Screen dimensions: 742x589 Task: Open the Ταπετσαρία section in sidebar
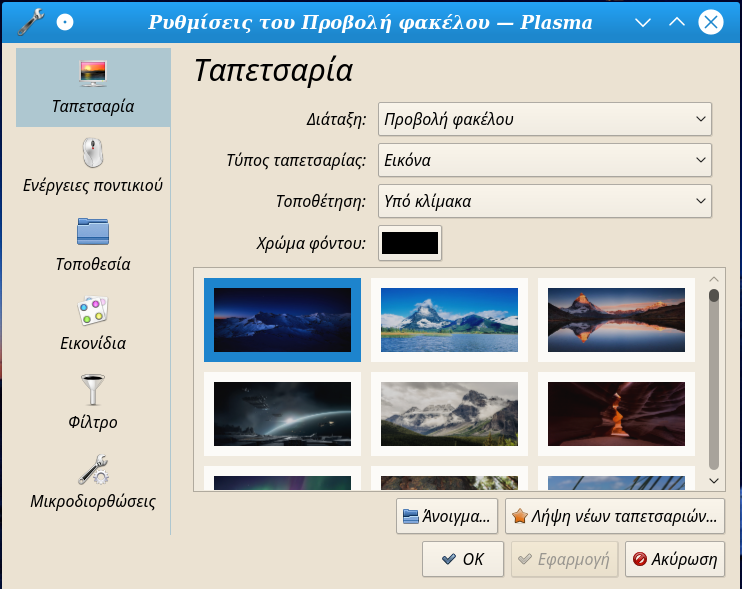point(93,88)
